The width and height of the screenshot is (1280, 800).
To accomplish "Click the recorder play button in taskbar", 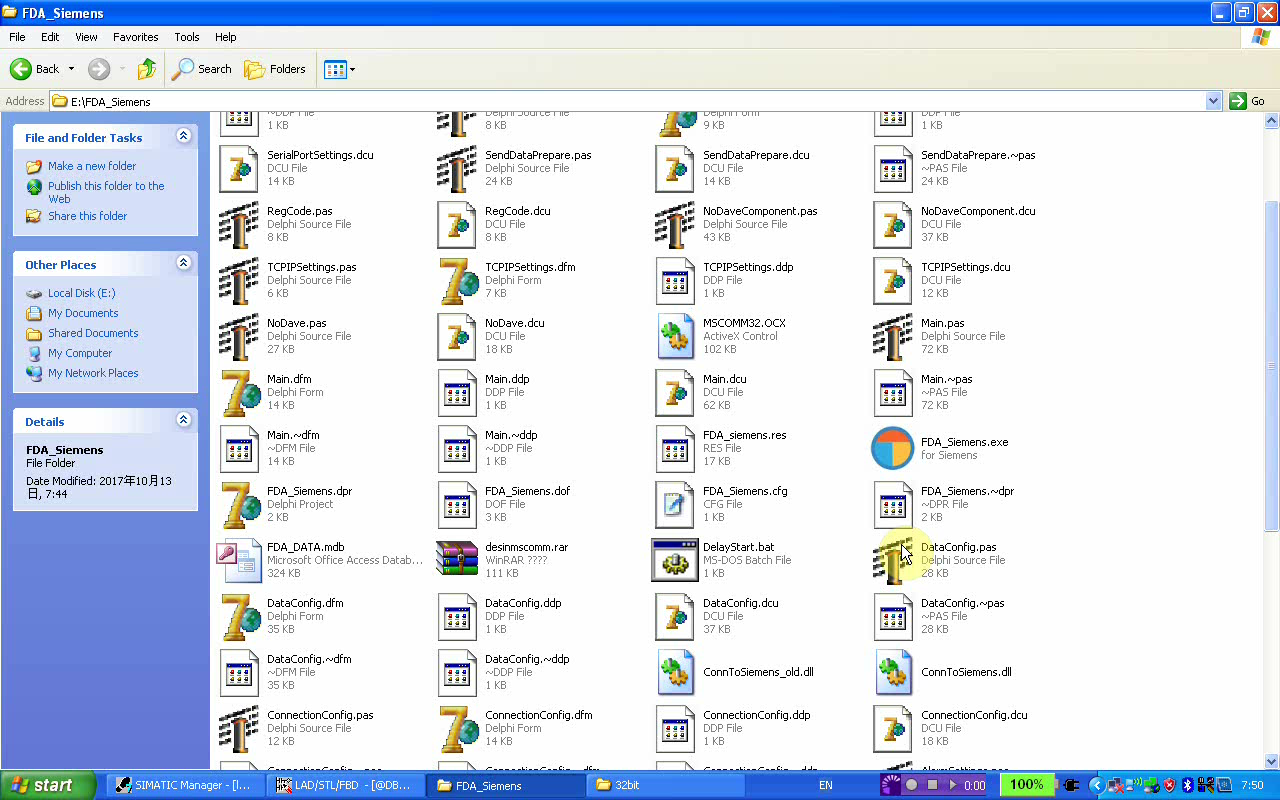I will point(952,785).
